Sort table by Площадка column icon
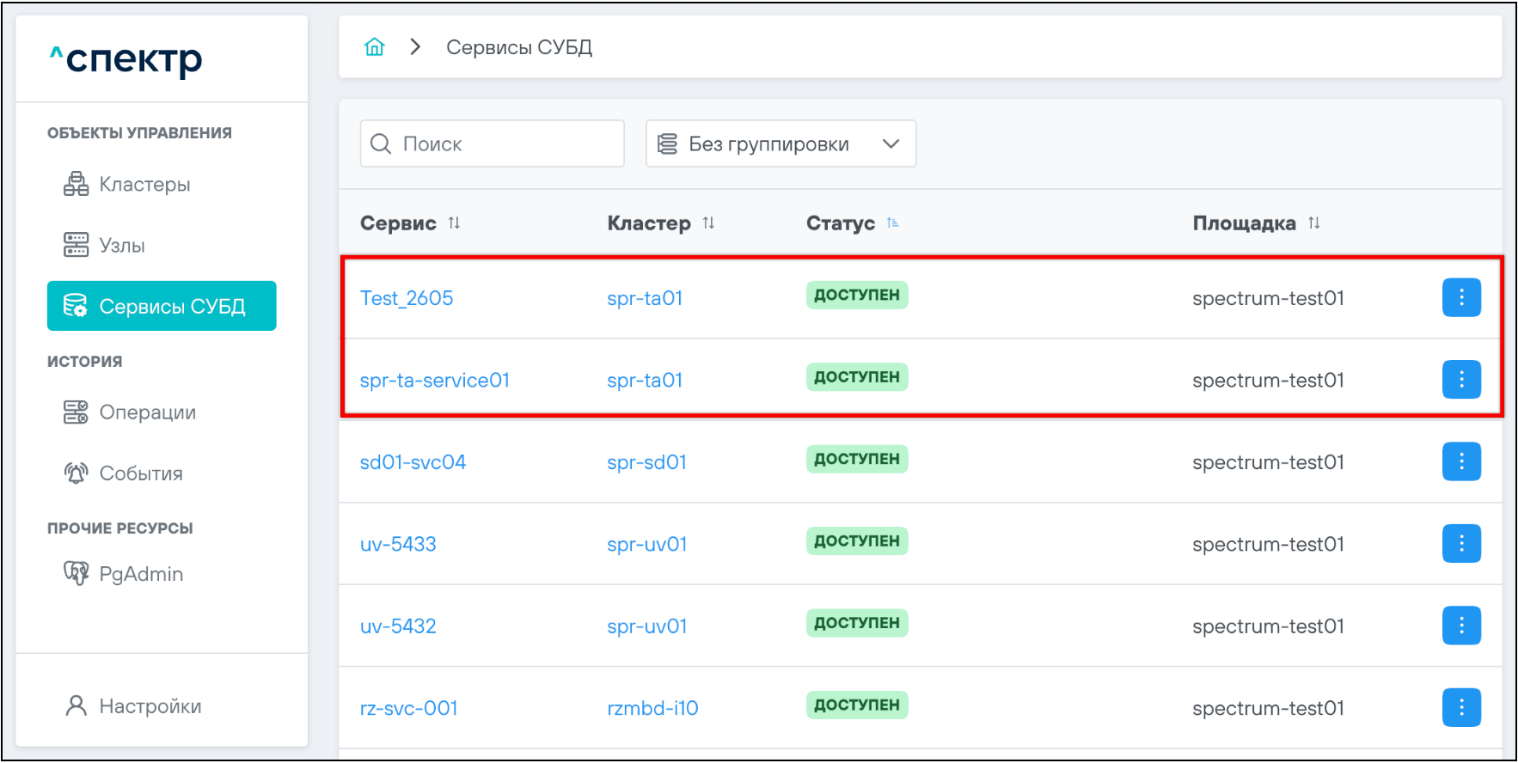1518x763 pixels. click(1314, 223)
